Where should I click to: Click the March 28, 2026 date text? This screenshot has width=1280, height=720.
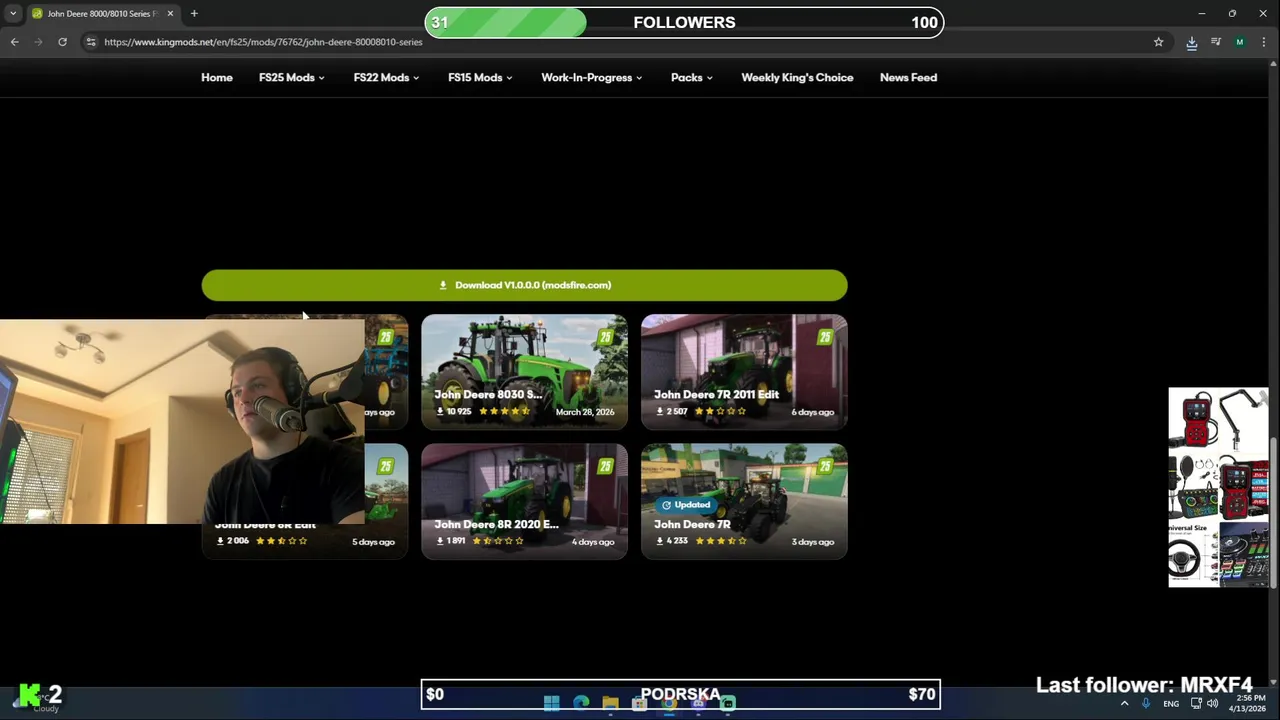point(585,412)
